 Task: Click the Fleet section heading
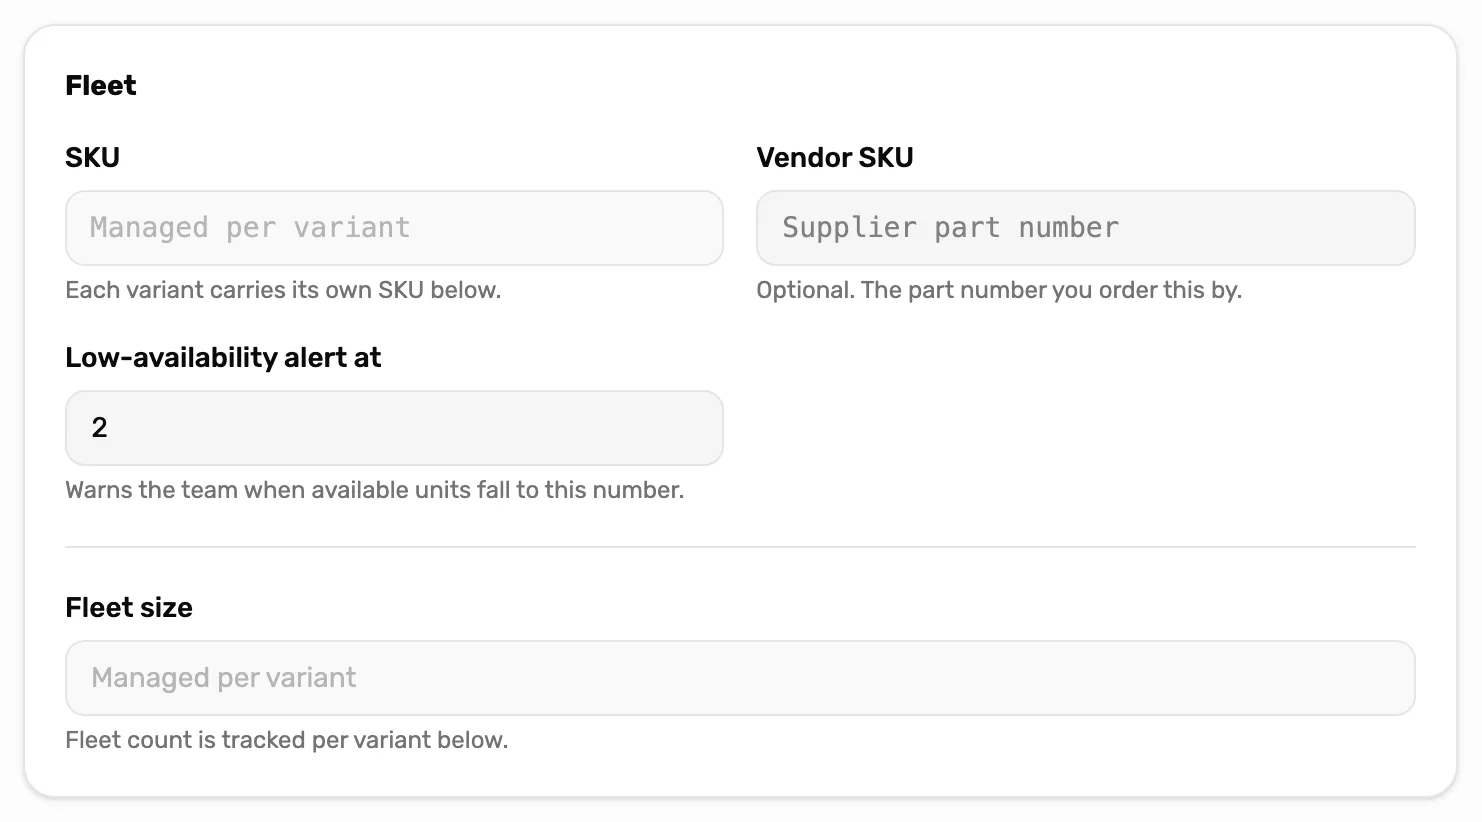point(101,85)
